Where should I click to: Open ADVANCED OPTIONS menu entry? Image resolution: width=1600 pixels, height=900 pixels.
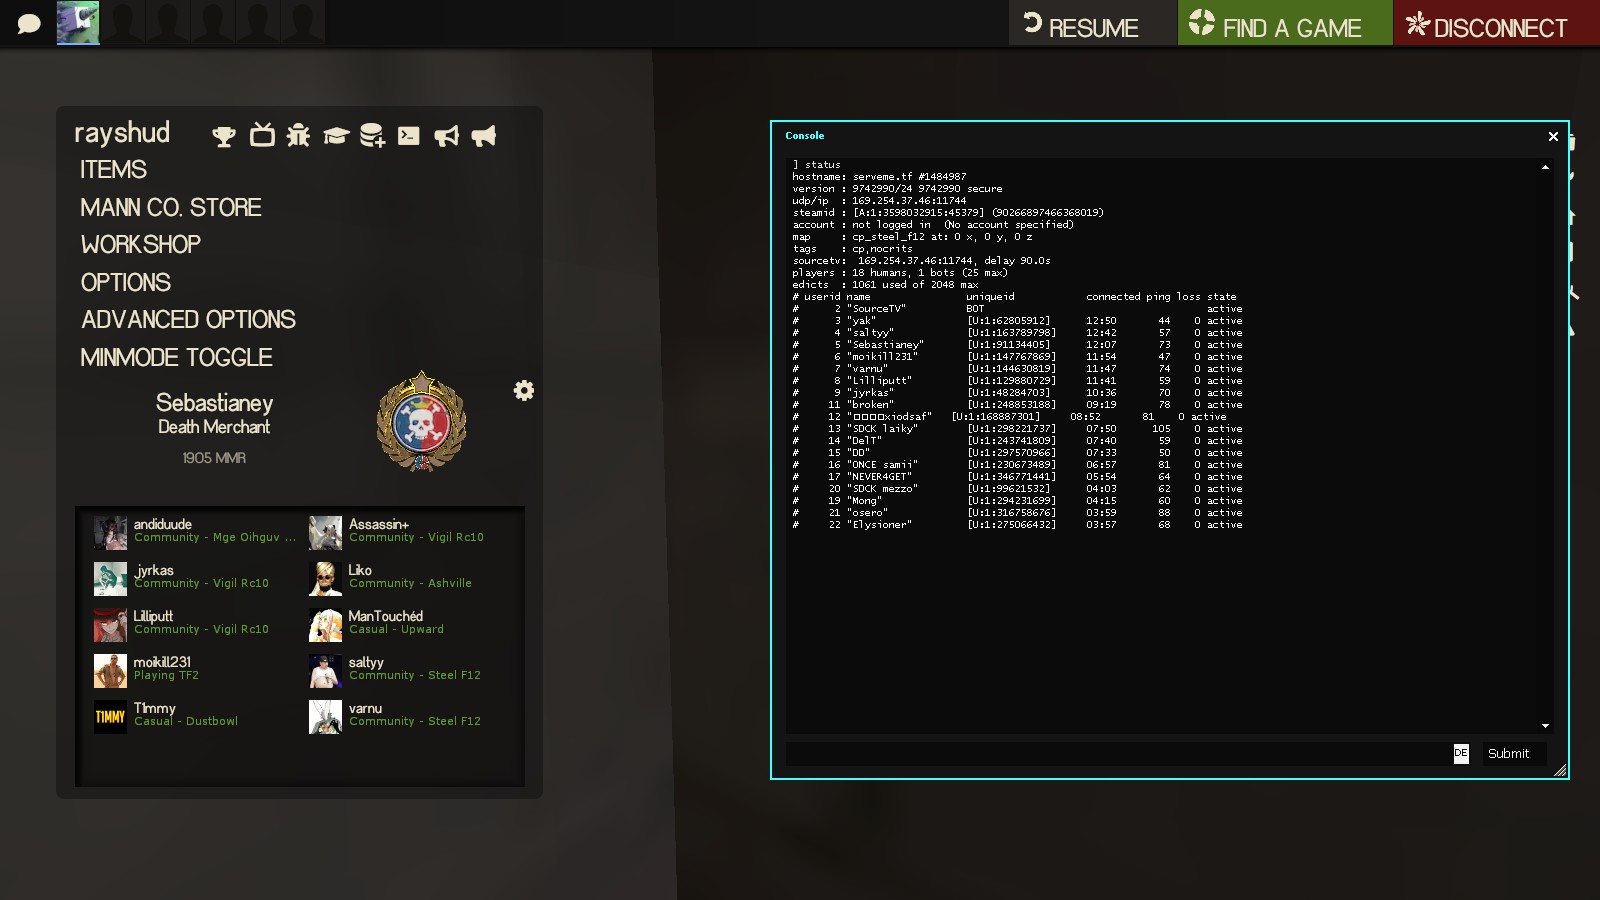tap(188, 320)
